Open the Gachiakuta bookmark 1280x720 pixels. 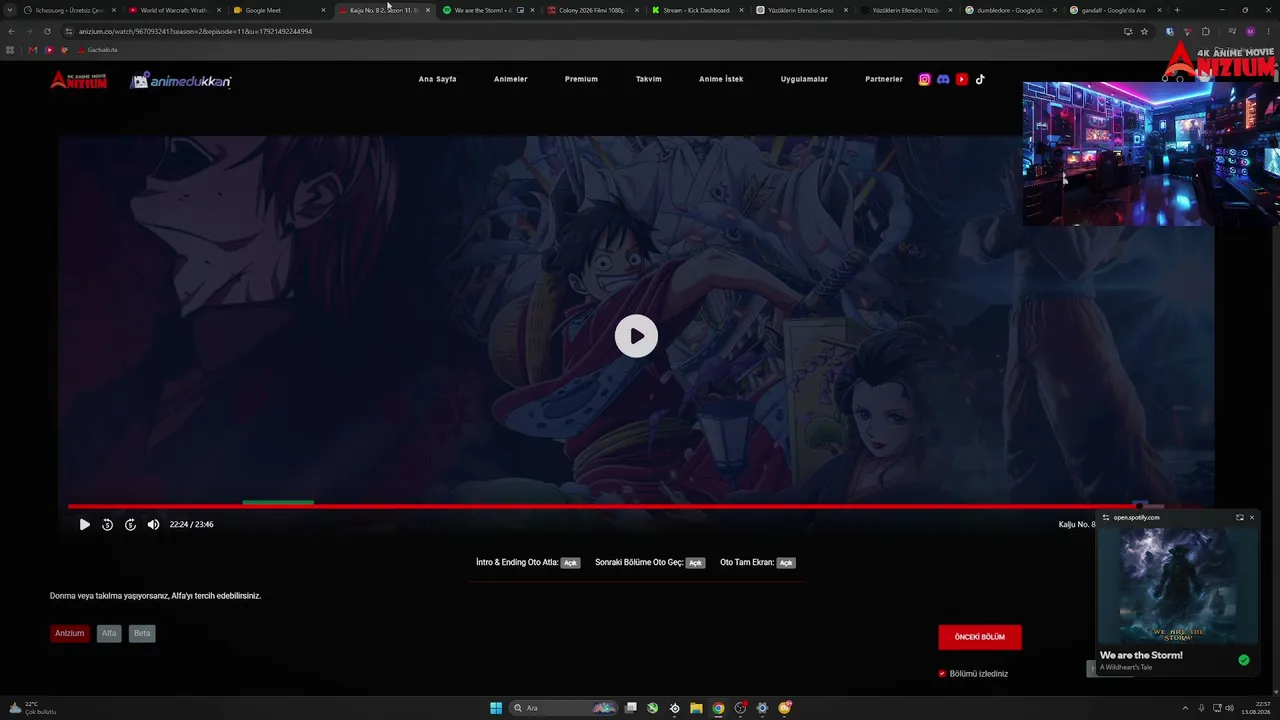click(97, 50)
